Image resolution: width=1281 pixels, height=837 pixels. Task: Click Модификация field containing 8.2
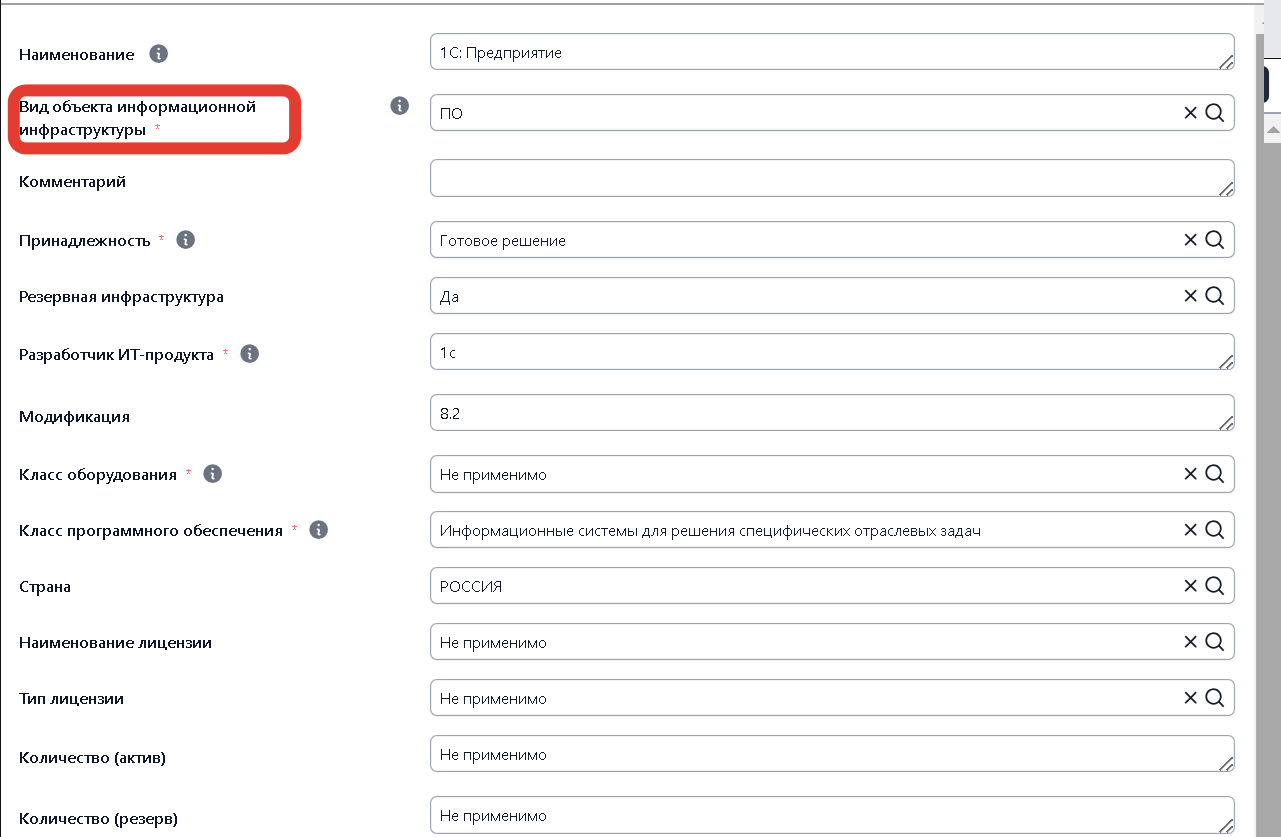832,413
